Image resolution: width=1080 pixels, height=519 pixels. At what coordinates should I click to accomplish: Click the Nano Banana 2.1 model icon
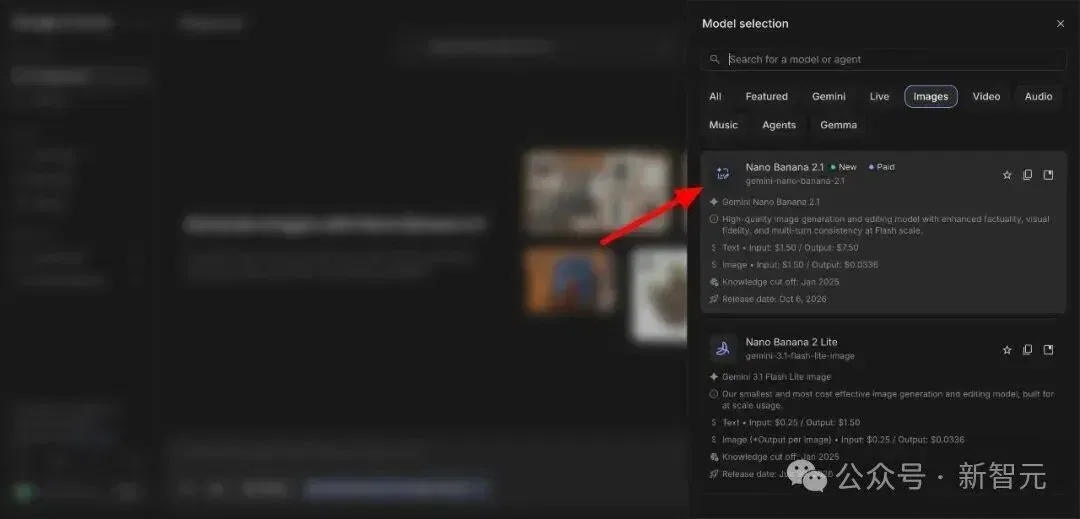[x=723, y=173]
